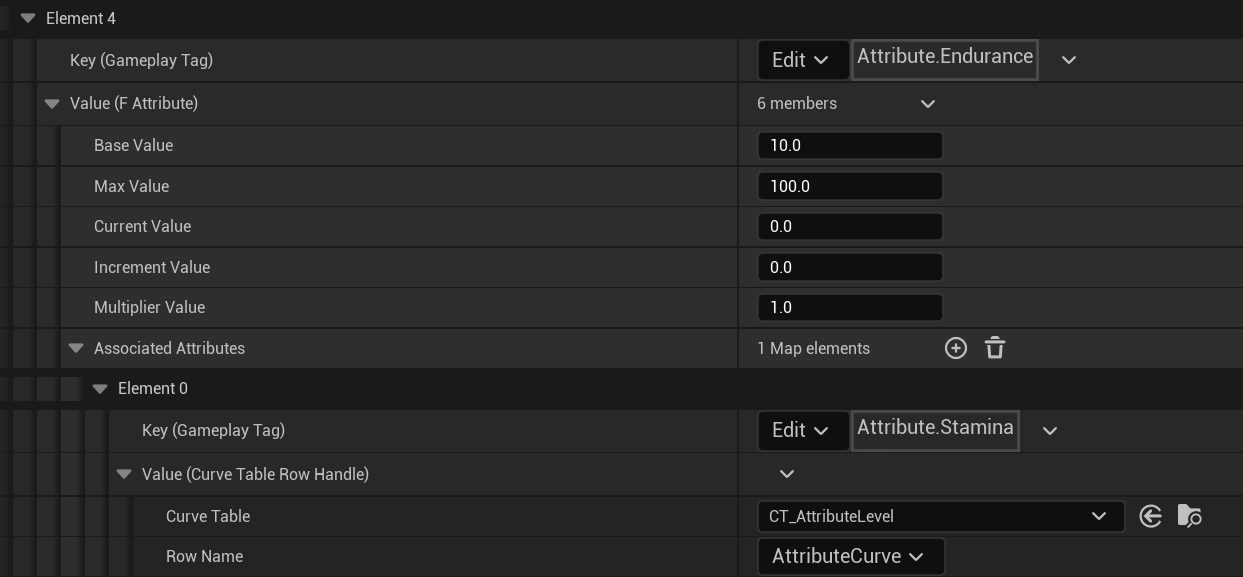
Task: Collapse Value (F Attribute) section
Action: (52, 104)
